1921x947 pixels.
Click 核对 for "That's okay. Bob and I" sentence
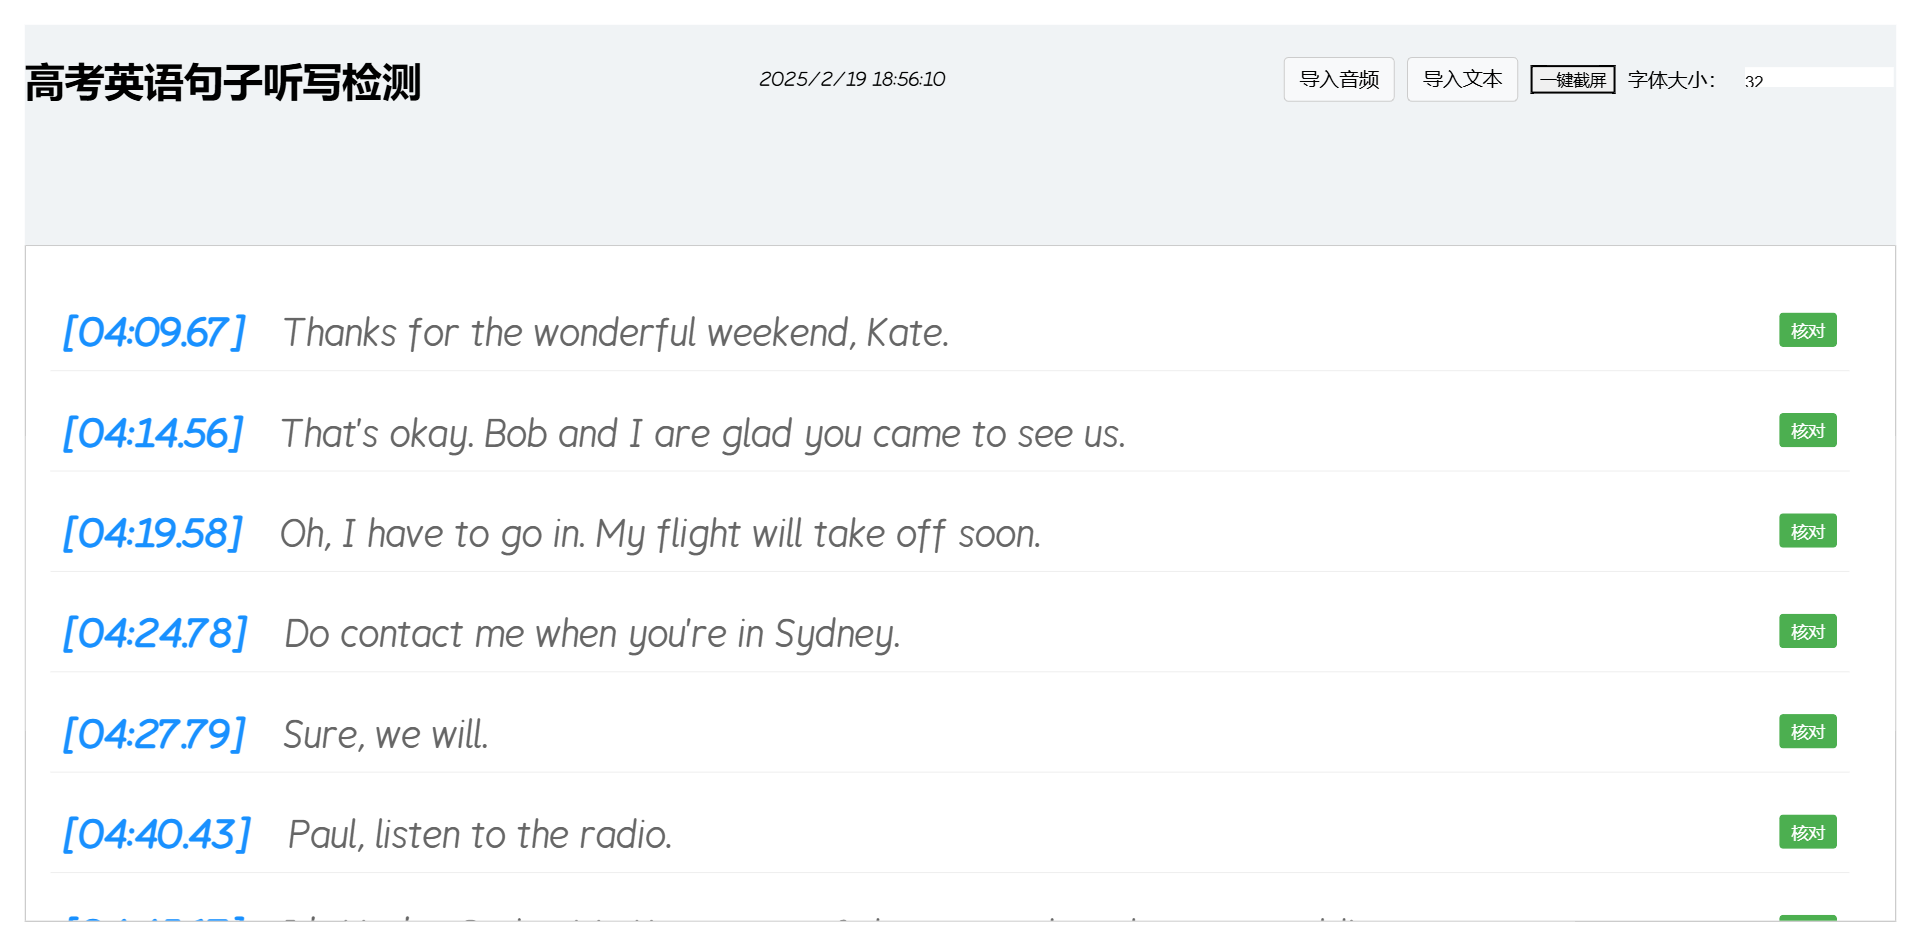pyautogui.click(x=1806, y=431)
